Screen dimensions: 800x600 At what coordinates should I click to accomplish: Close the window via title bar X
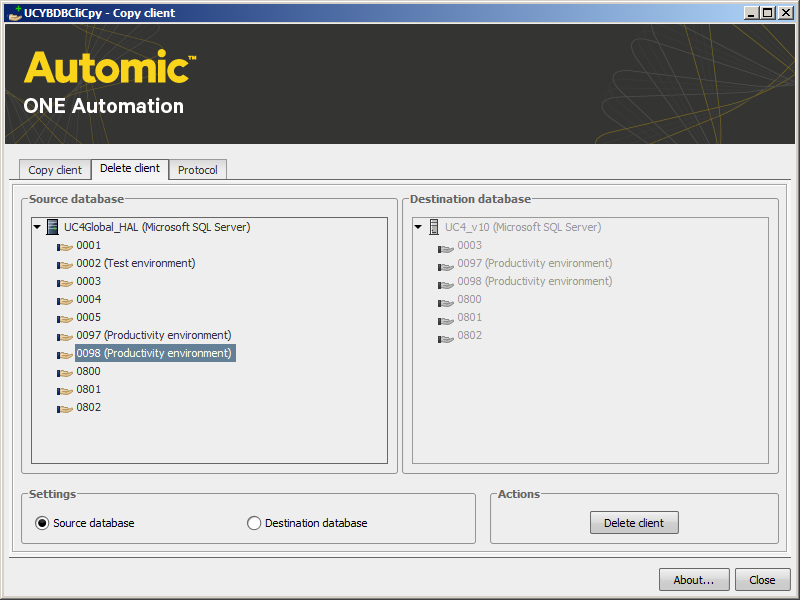coord(786,13)
